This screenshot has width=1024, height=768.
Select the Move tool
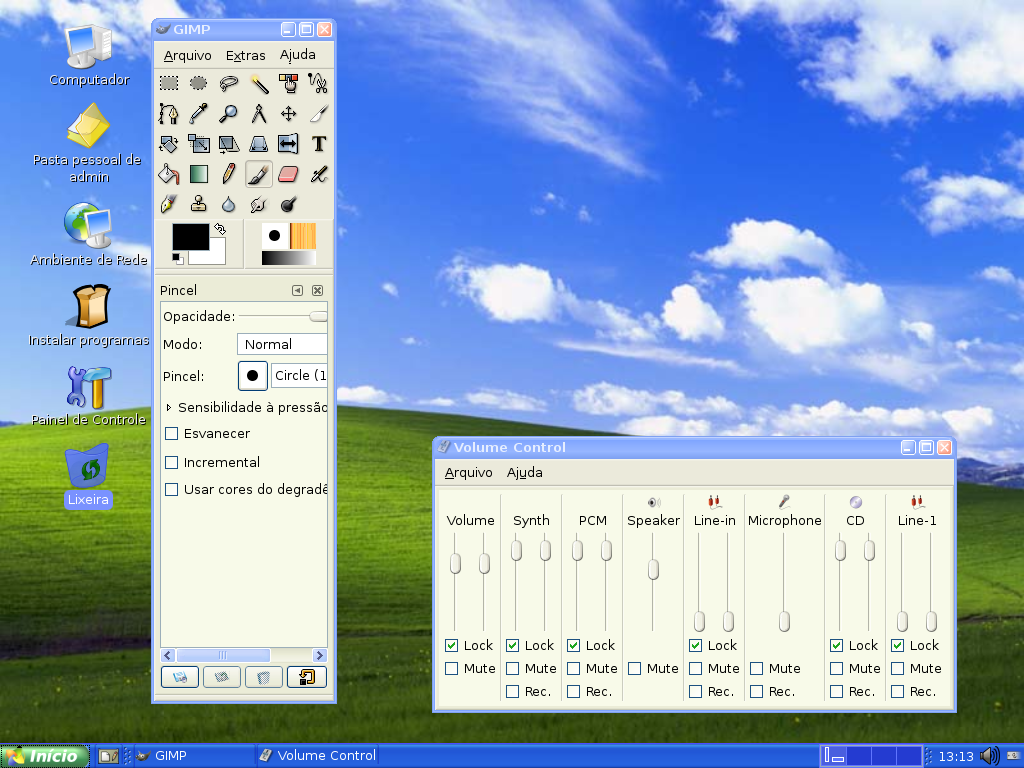point(288,114)
